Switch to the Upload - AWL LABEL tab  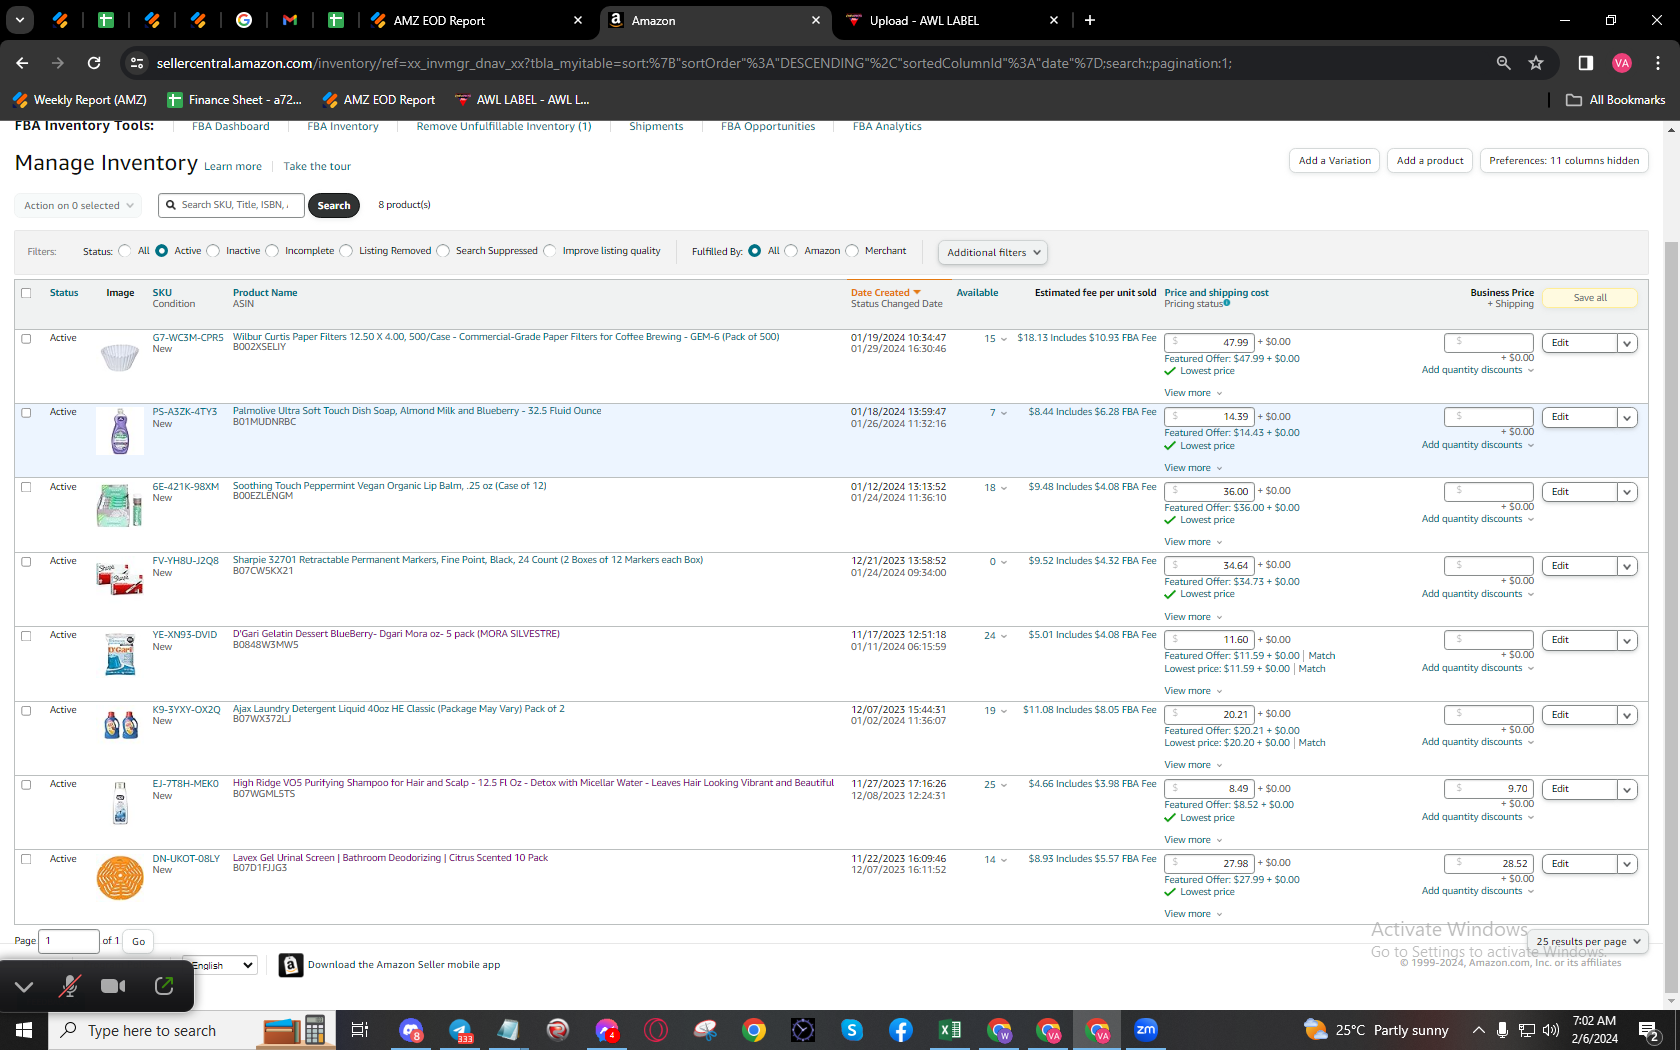(952, 20)
